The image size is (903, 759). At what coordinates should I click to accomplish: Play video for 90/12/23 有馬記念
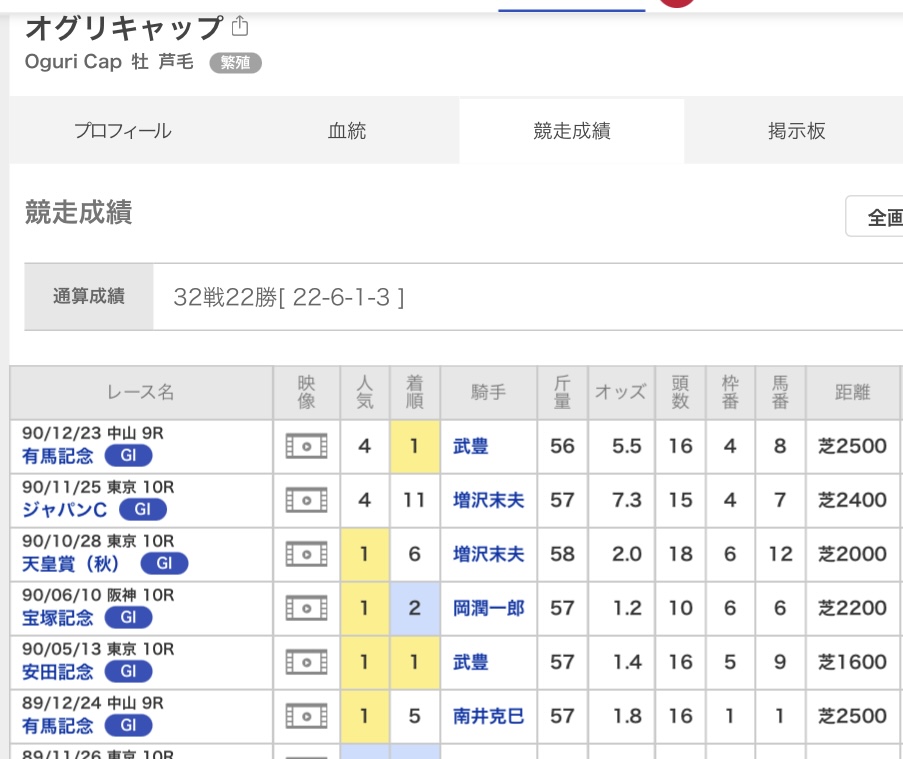[x=306, y=446]
